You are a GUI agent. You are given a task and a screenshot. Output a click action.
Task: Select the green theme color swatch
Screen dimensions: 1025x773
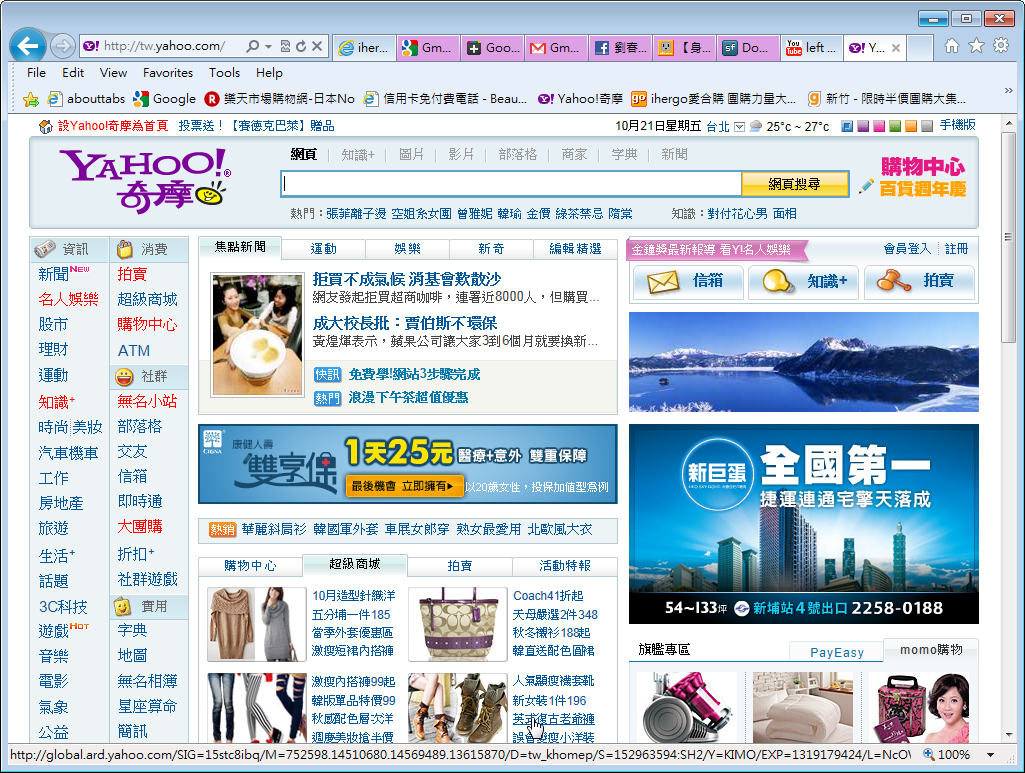(x=895, y=126)
